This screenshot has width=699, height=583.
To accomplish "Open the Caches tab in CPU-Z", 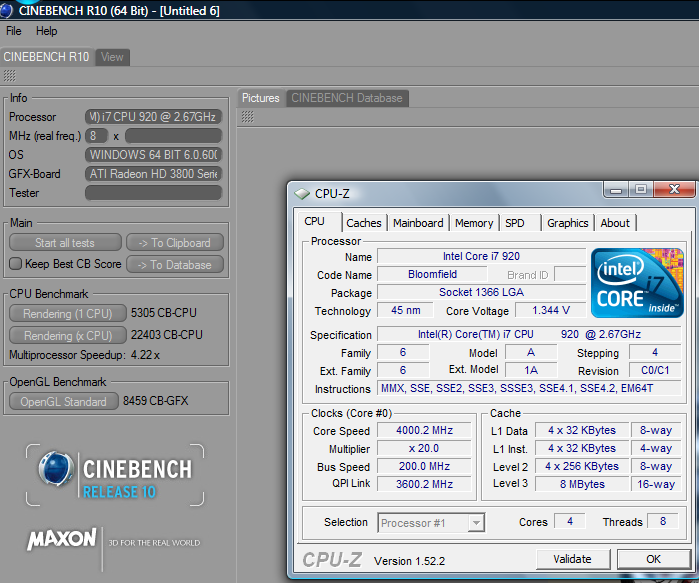I will pos(364,223).
